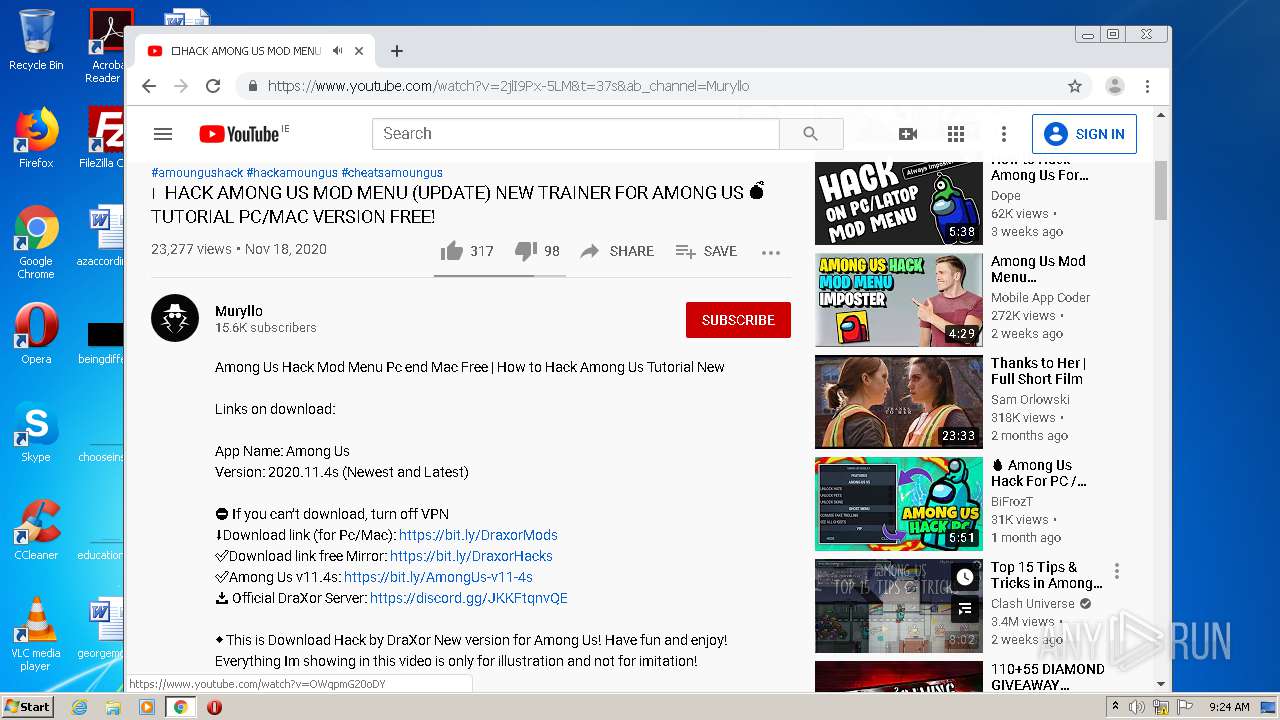Image resolution: width=1280 pixels, height=720 pixels.
Task: Click the YouTube search magnifier button
Action: pyautogui.click(x=811, y=134)
